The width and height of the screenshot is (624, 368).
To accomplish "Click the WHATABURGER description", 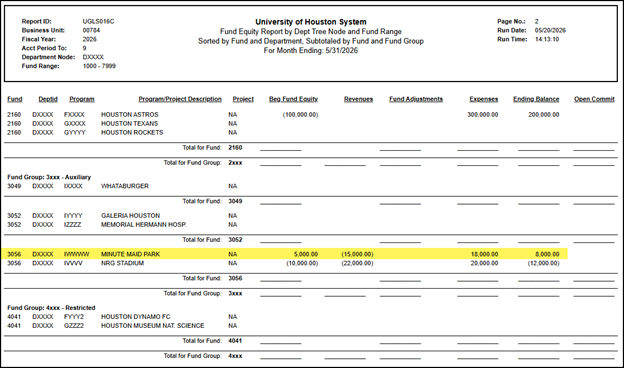I will click(x=125, y=186).
